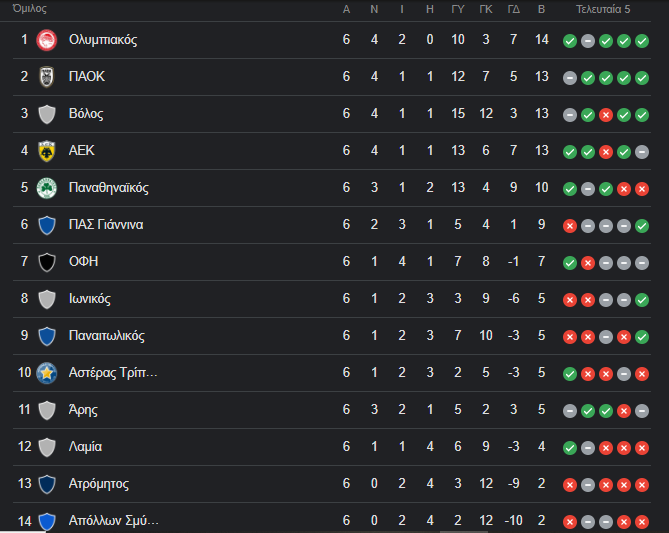
Task: Select the Άρης team name
Action: click(x=83, y=410)
